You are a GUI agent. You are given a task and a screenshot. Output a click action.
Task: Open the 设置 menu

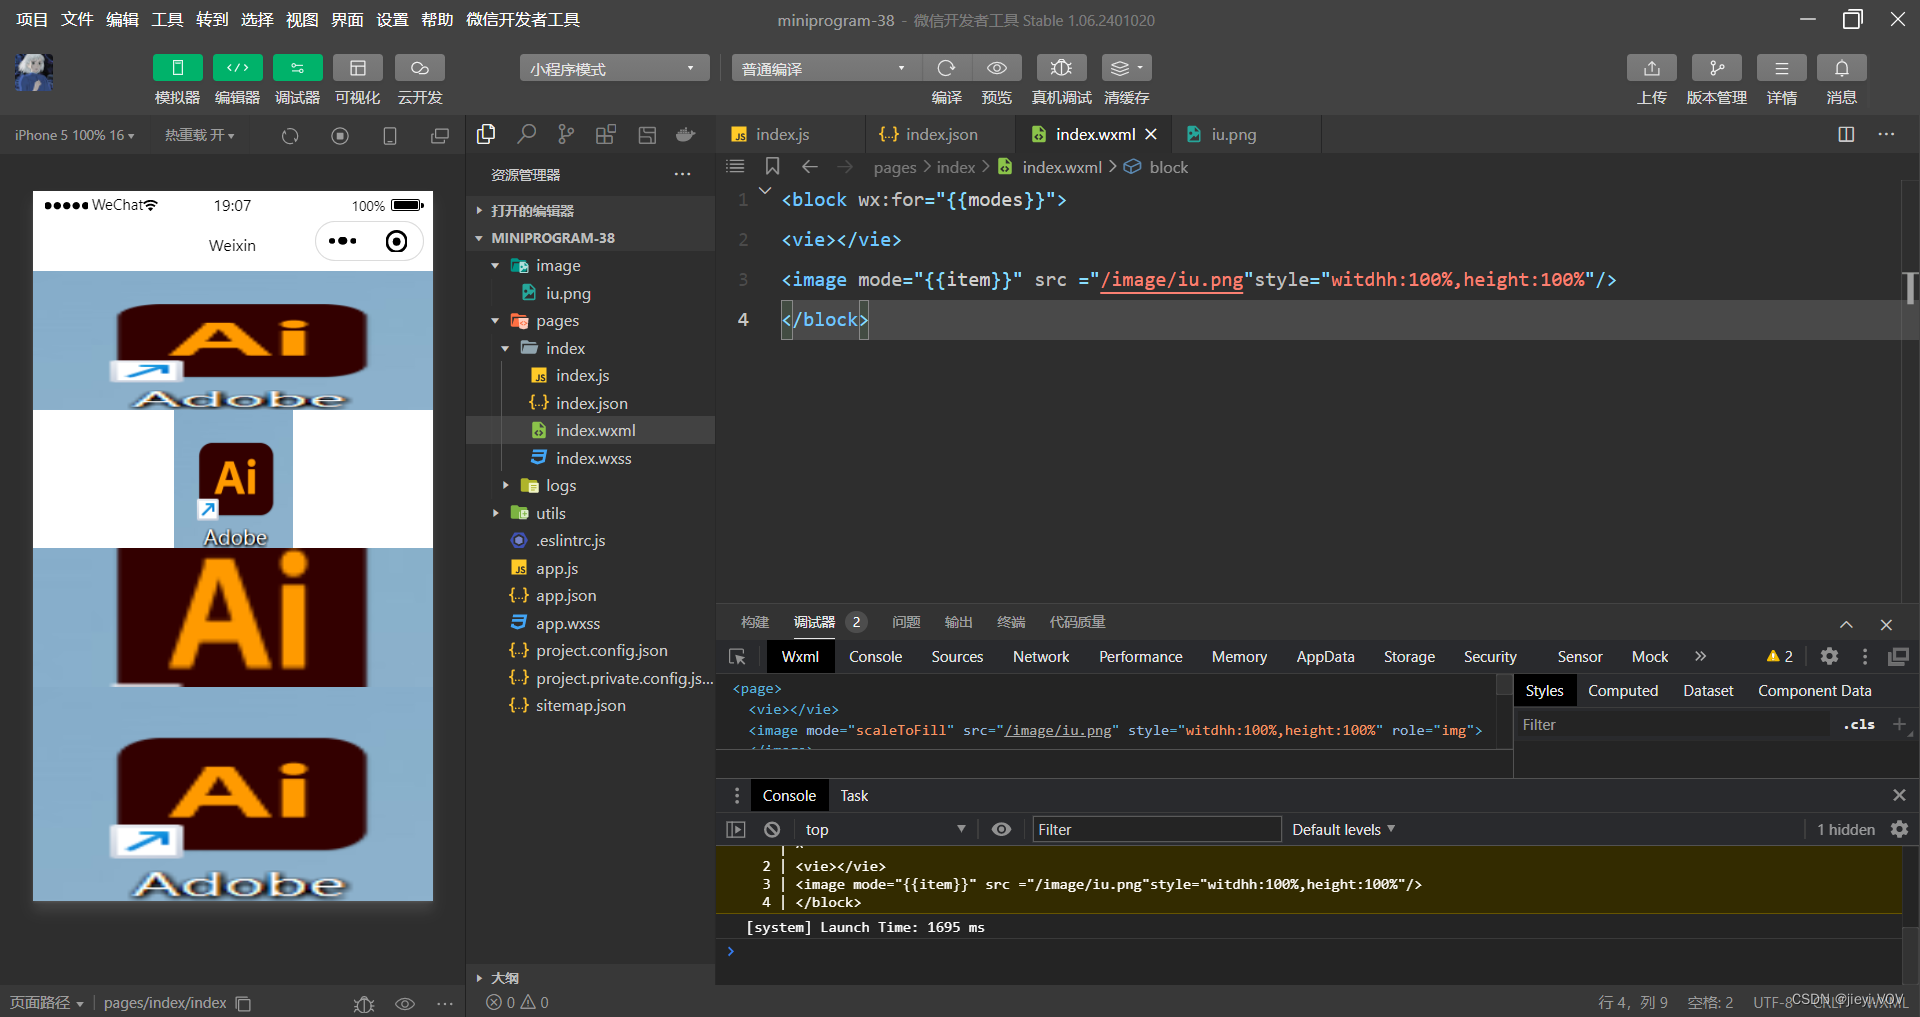point(392,19)
